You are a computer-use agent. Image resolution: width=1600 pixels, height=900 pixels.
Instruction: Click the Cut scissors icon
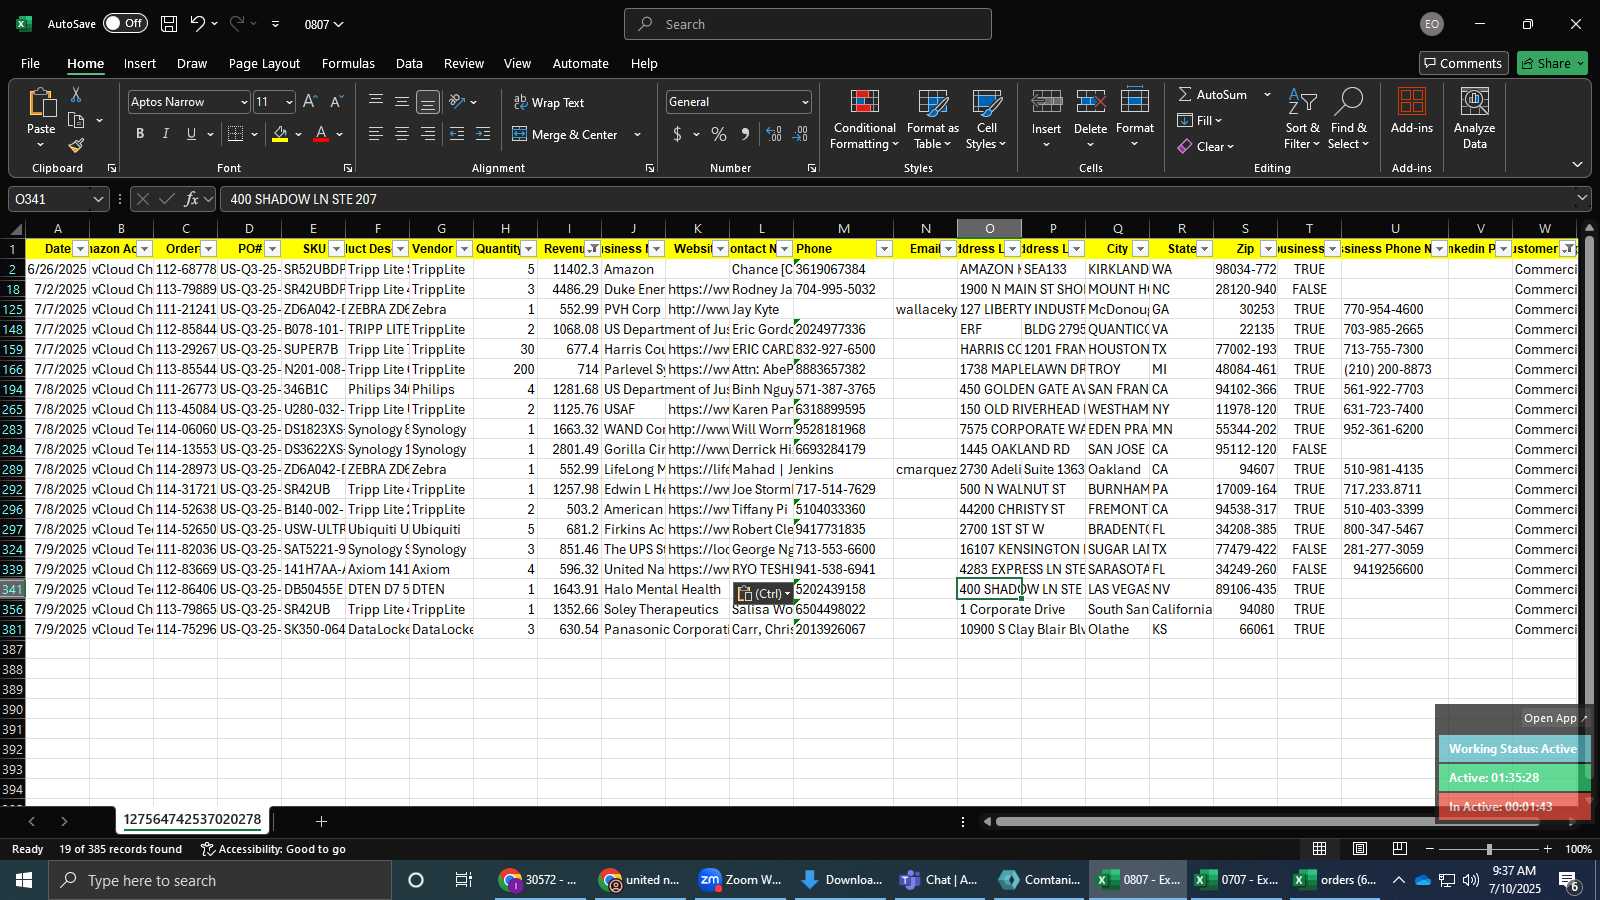point(76,95)
